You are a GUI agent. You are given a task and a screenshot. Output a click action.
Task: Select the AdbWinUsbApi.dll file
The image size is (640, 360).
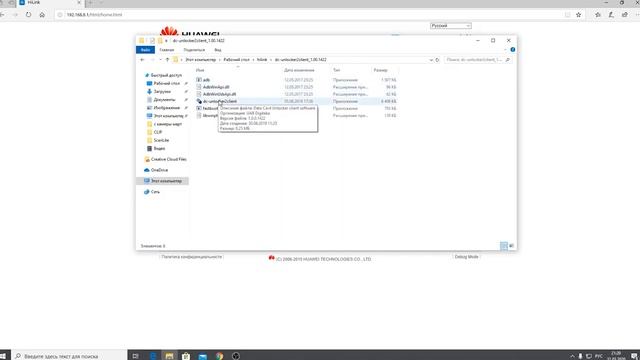[x=219, y=94]
